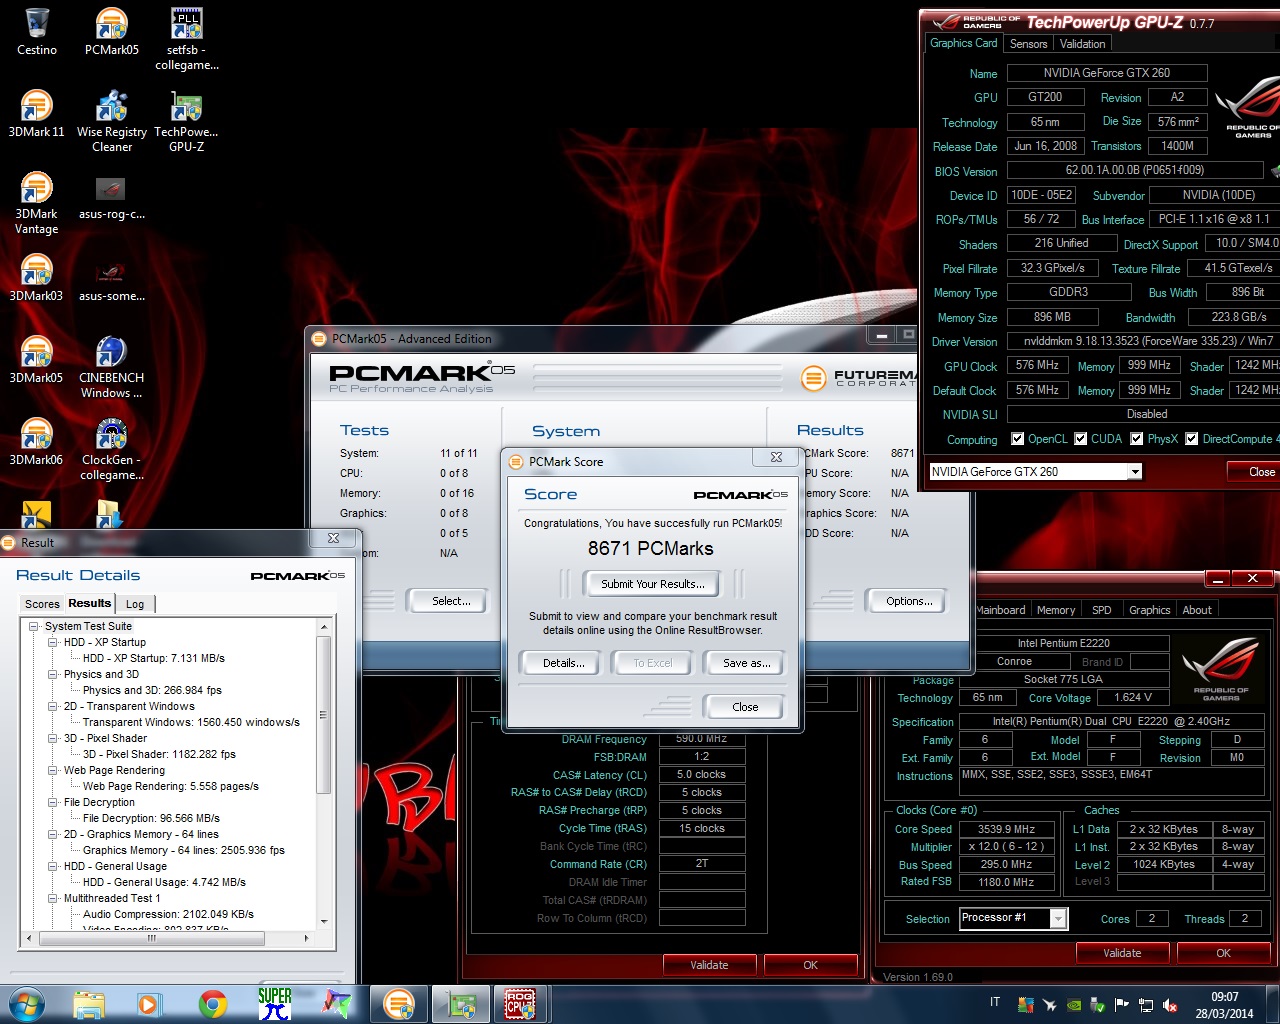Screen dimensions: 1280x1024
Task: Toggle the PhysX checkbox in GPU-Z
Action: pos(1137,439)
